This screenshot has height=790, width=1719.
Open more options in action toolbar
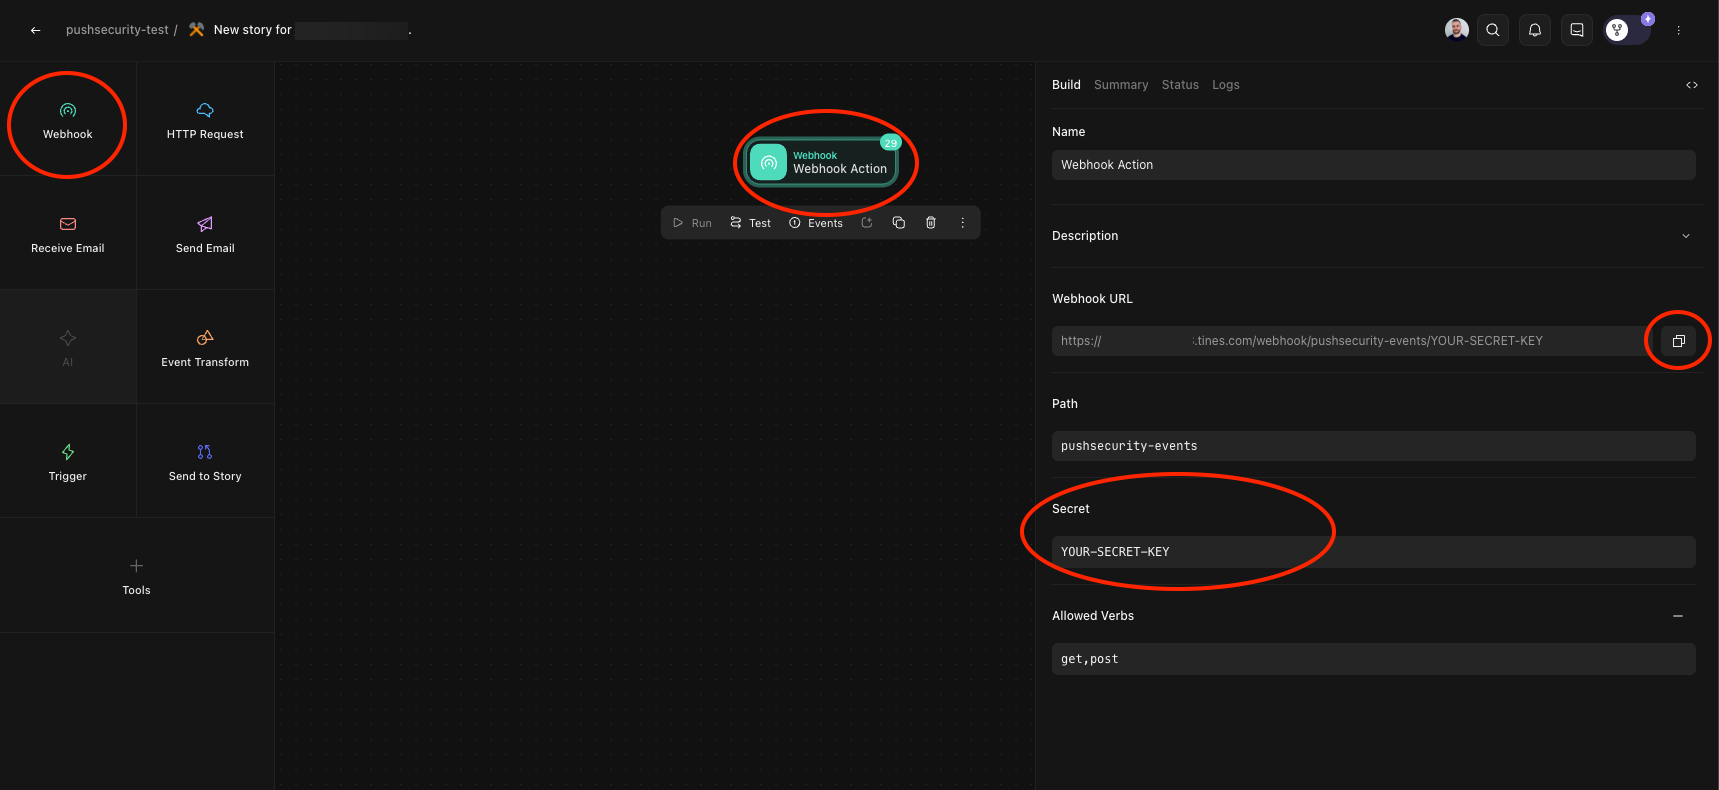(963, 223)
